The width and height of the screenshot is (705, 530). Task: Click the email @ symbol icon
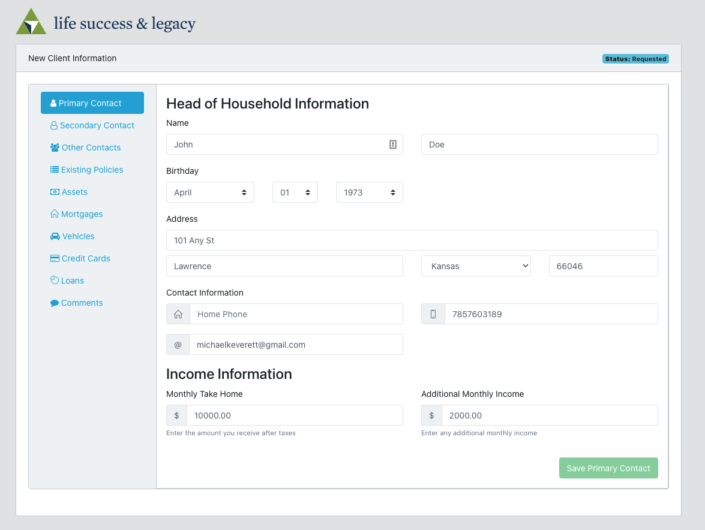178,344
